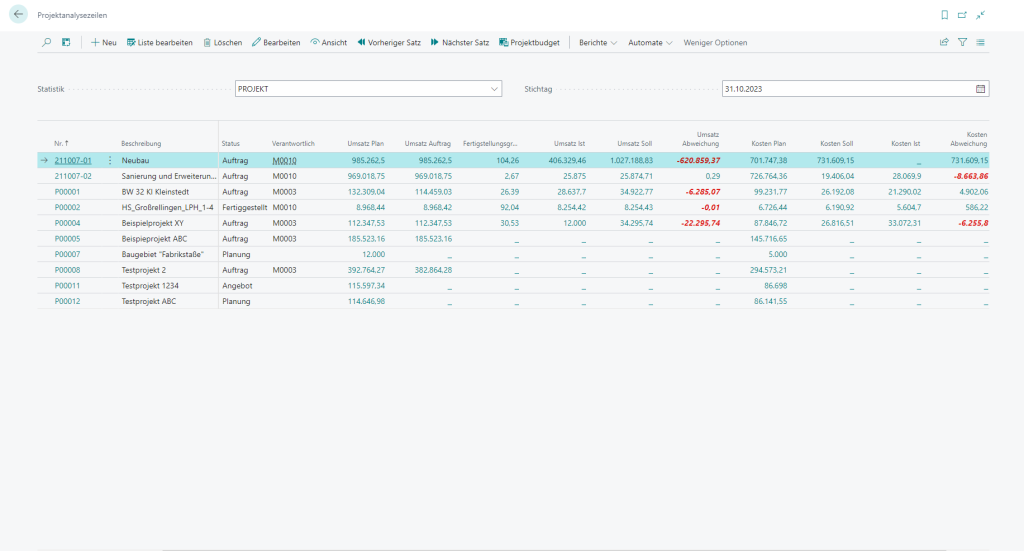Open the Projektbudget action
This screenshot has height=551, width=1024.
[x=529, y=42]
